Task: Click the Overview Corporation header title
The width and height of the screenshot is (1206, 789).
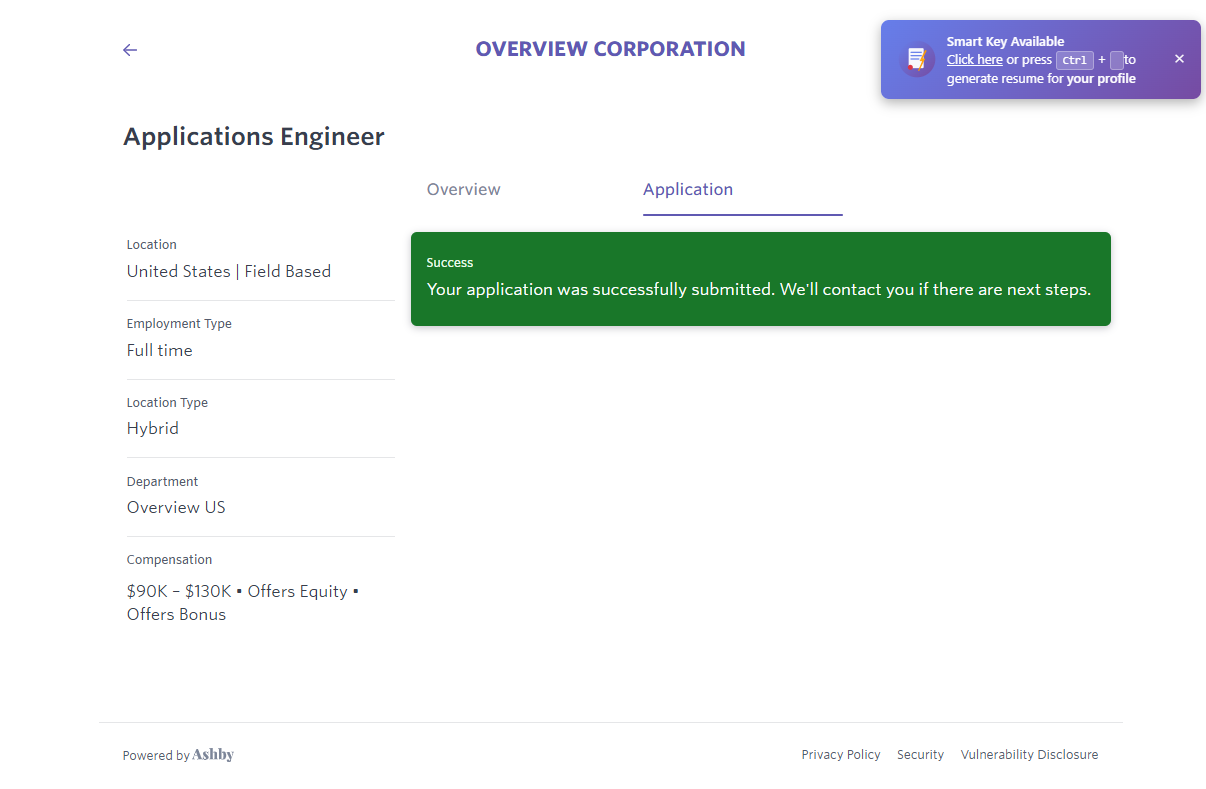Action: (x=610, y=49)
